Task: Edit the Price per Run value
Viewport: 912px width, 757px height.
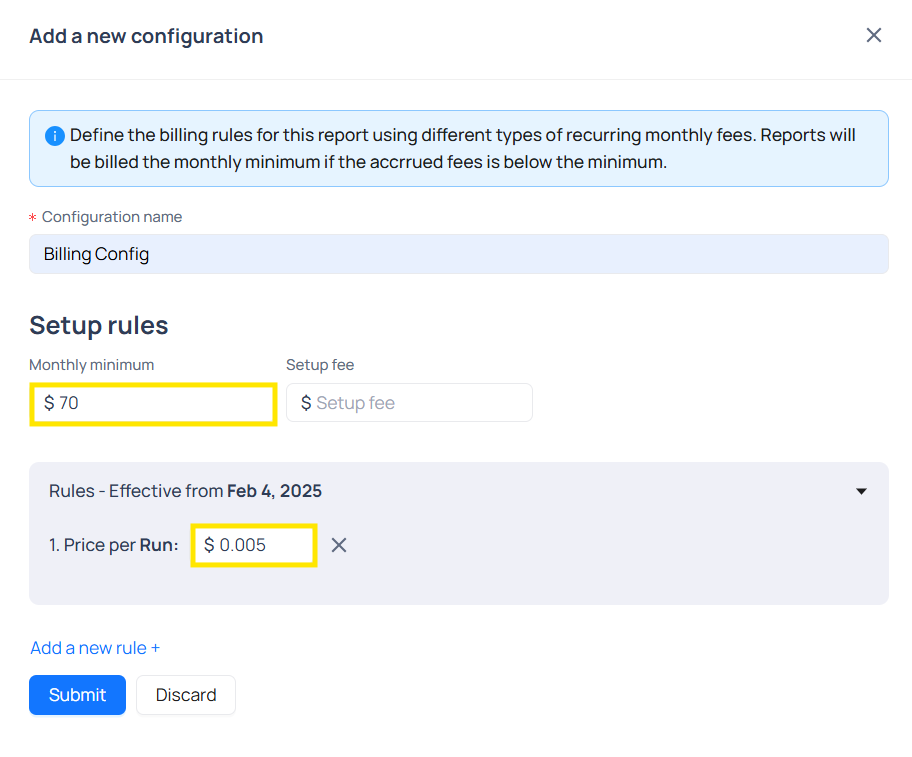Action: [x=260, y=545]
